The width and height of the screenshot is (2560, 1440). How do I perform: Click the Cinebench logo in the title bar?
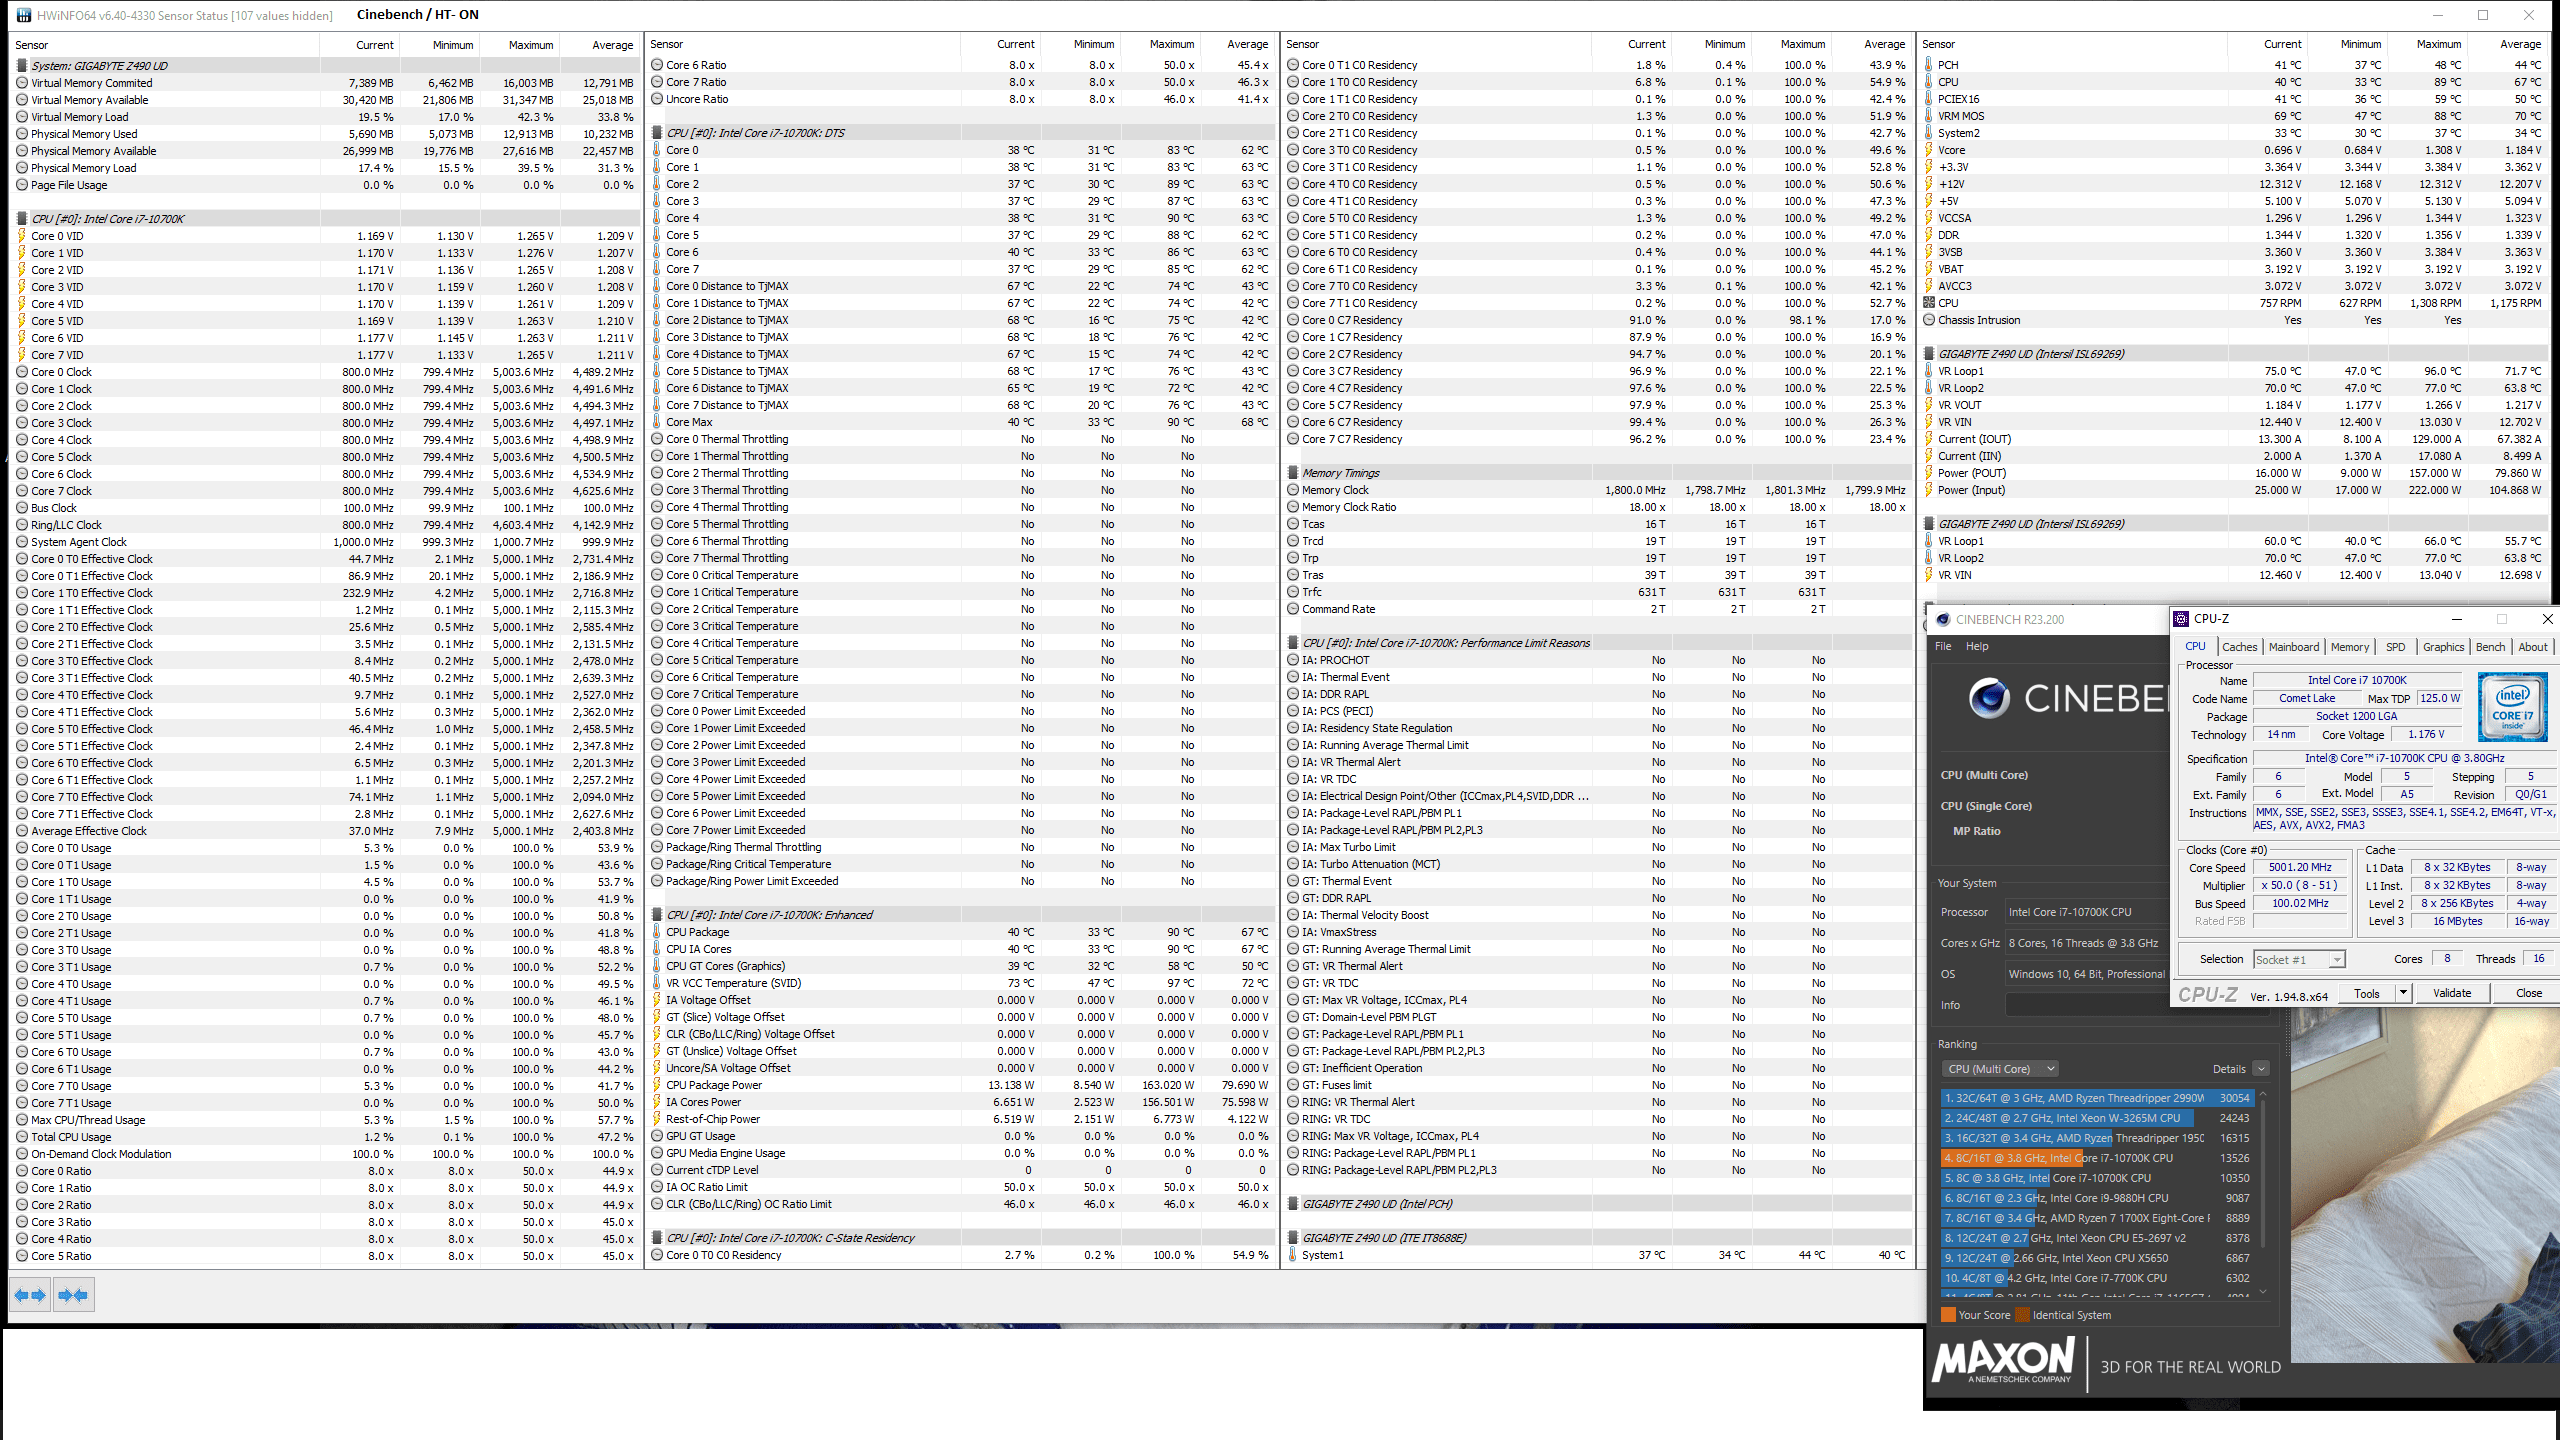pos(1943,619)
